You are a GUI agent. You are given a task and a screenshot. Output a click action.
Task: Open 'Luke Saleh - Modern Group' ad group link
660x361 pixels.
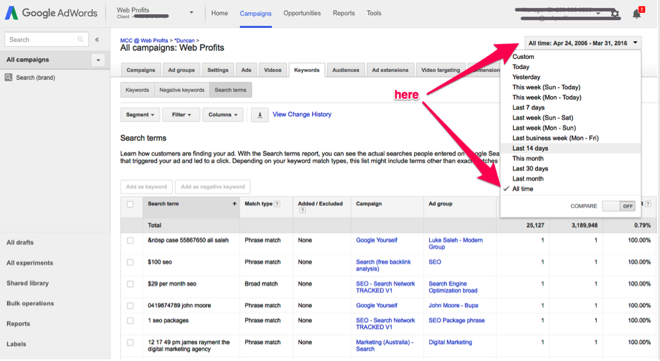(455, 244)
